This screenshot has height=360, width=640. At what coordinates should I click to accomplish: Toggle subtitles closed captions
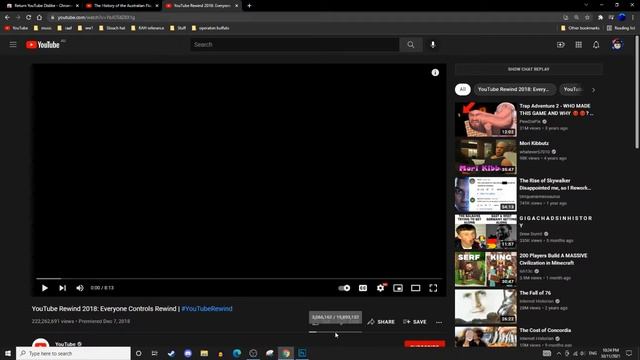coord(363,288)
